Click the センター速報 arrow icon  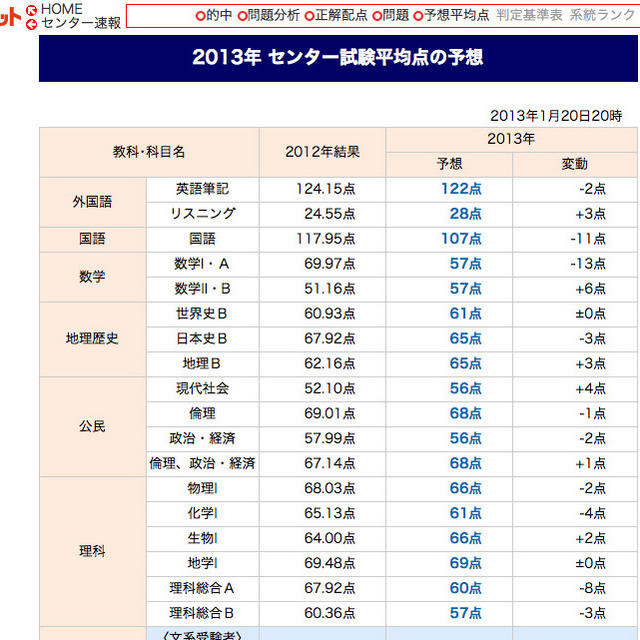[31, 25]
